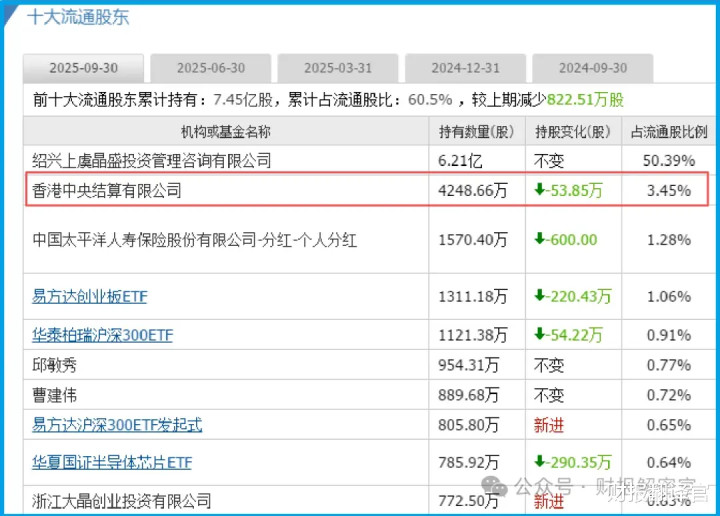Switch to the 2025-06-30 tab
Screen dimensions: 720x516
click(211, 68)
